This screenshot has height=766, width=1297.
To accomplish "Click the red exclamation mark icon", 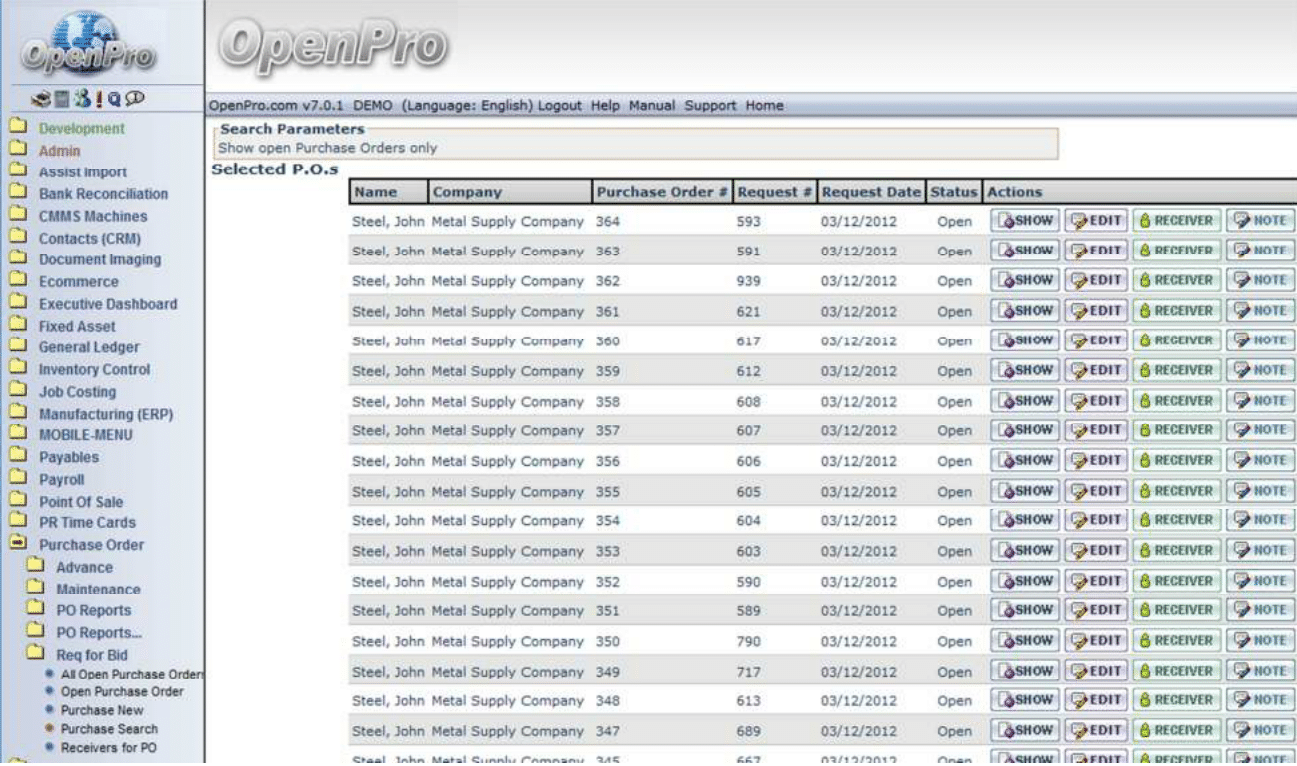I will [99, 98].
